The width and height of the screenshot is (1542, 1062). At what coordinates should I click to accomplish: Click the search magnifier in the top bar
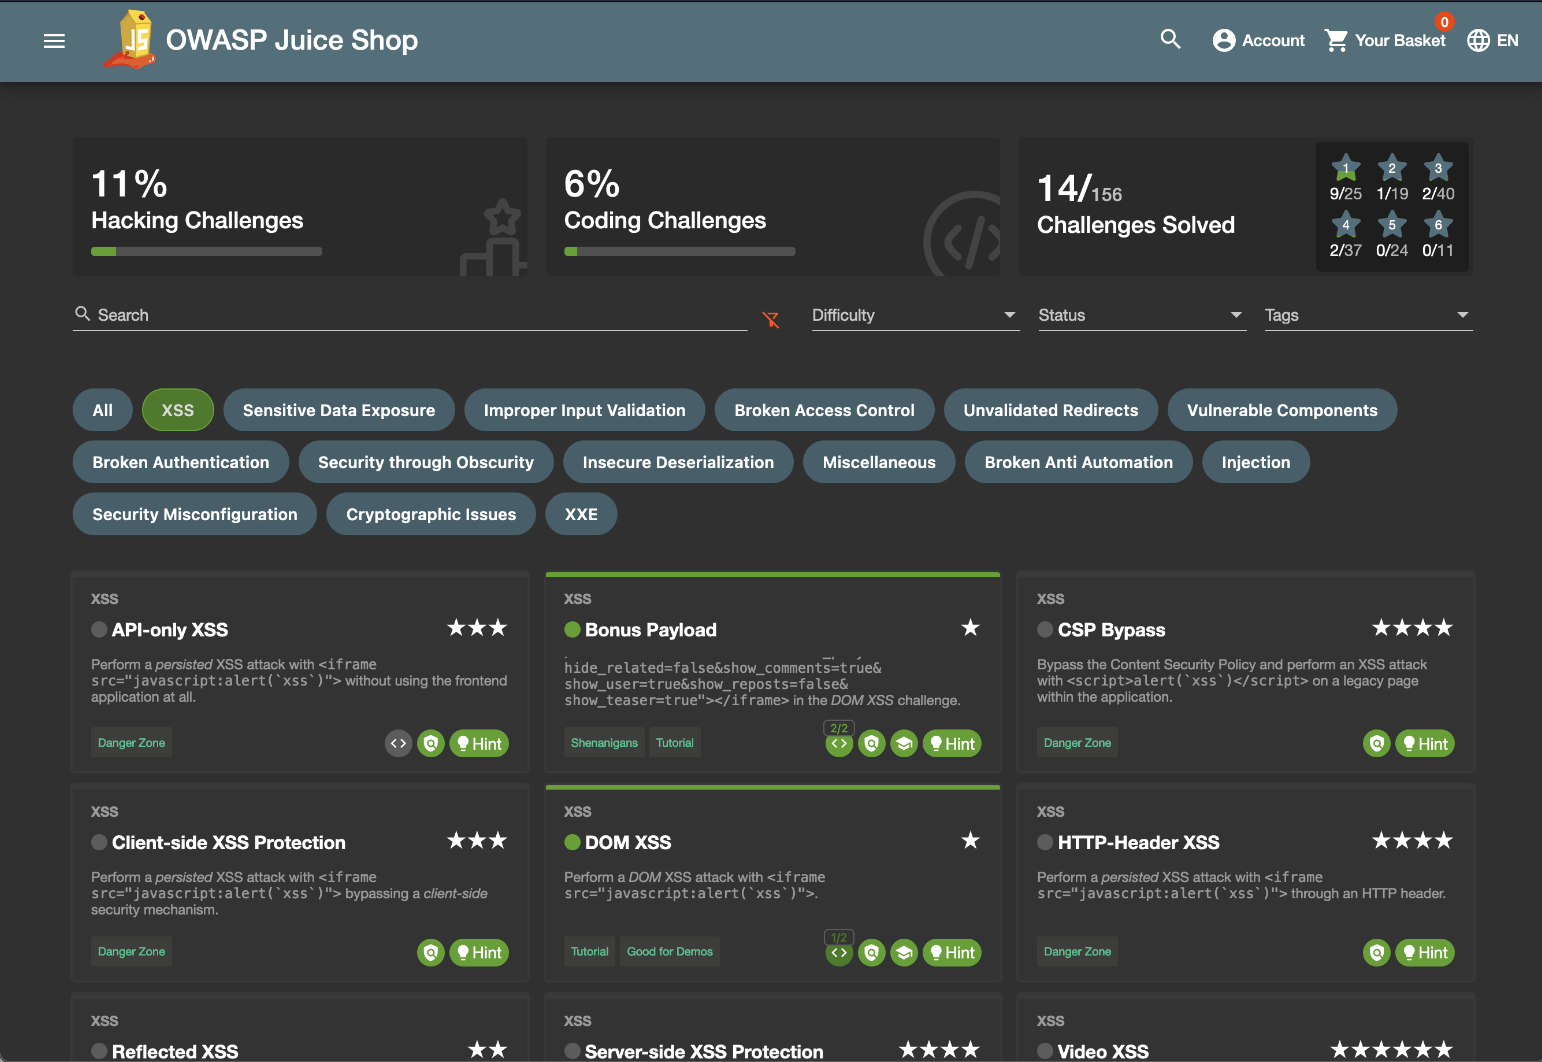[x=1170, y=41]
